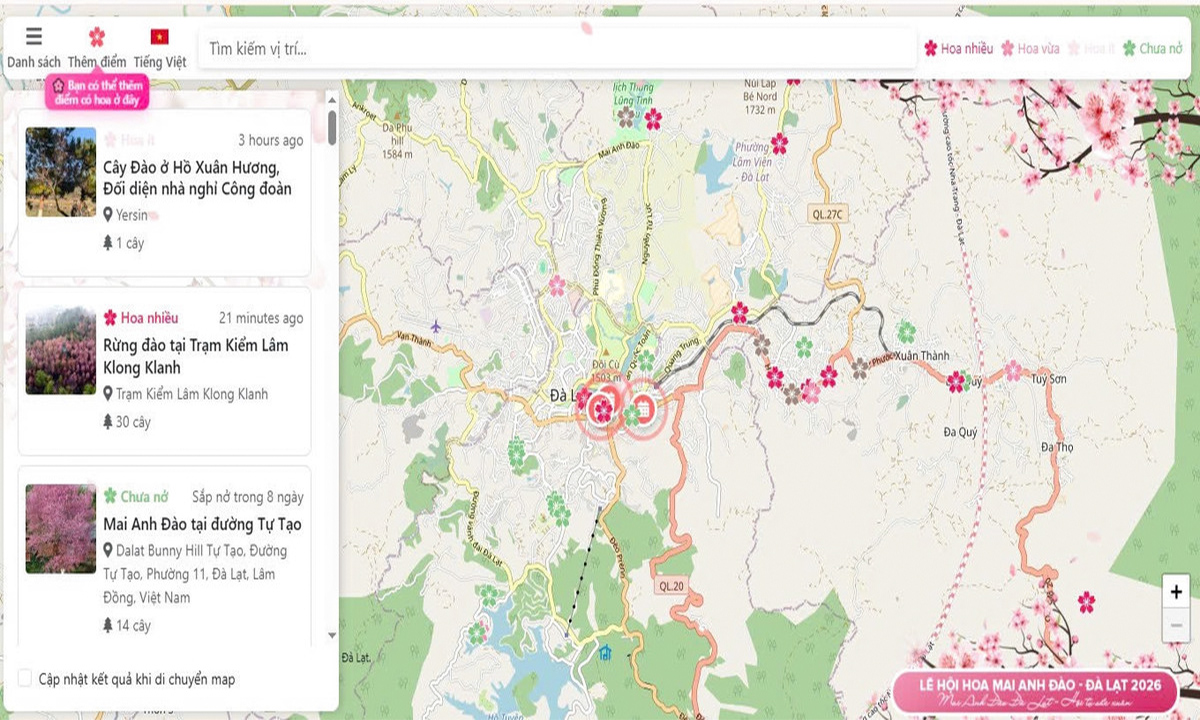Select the pink flower marker near Tuy Sơn

[x=1013, y=371]
